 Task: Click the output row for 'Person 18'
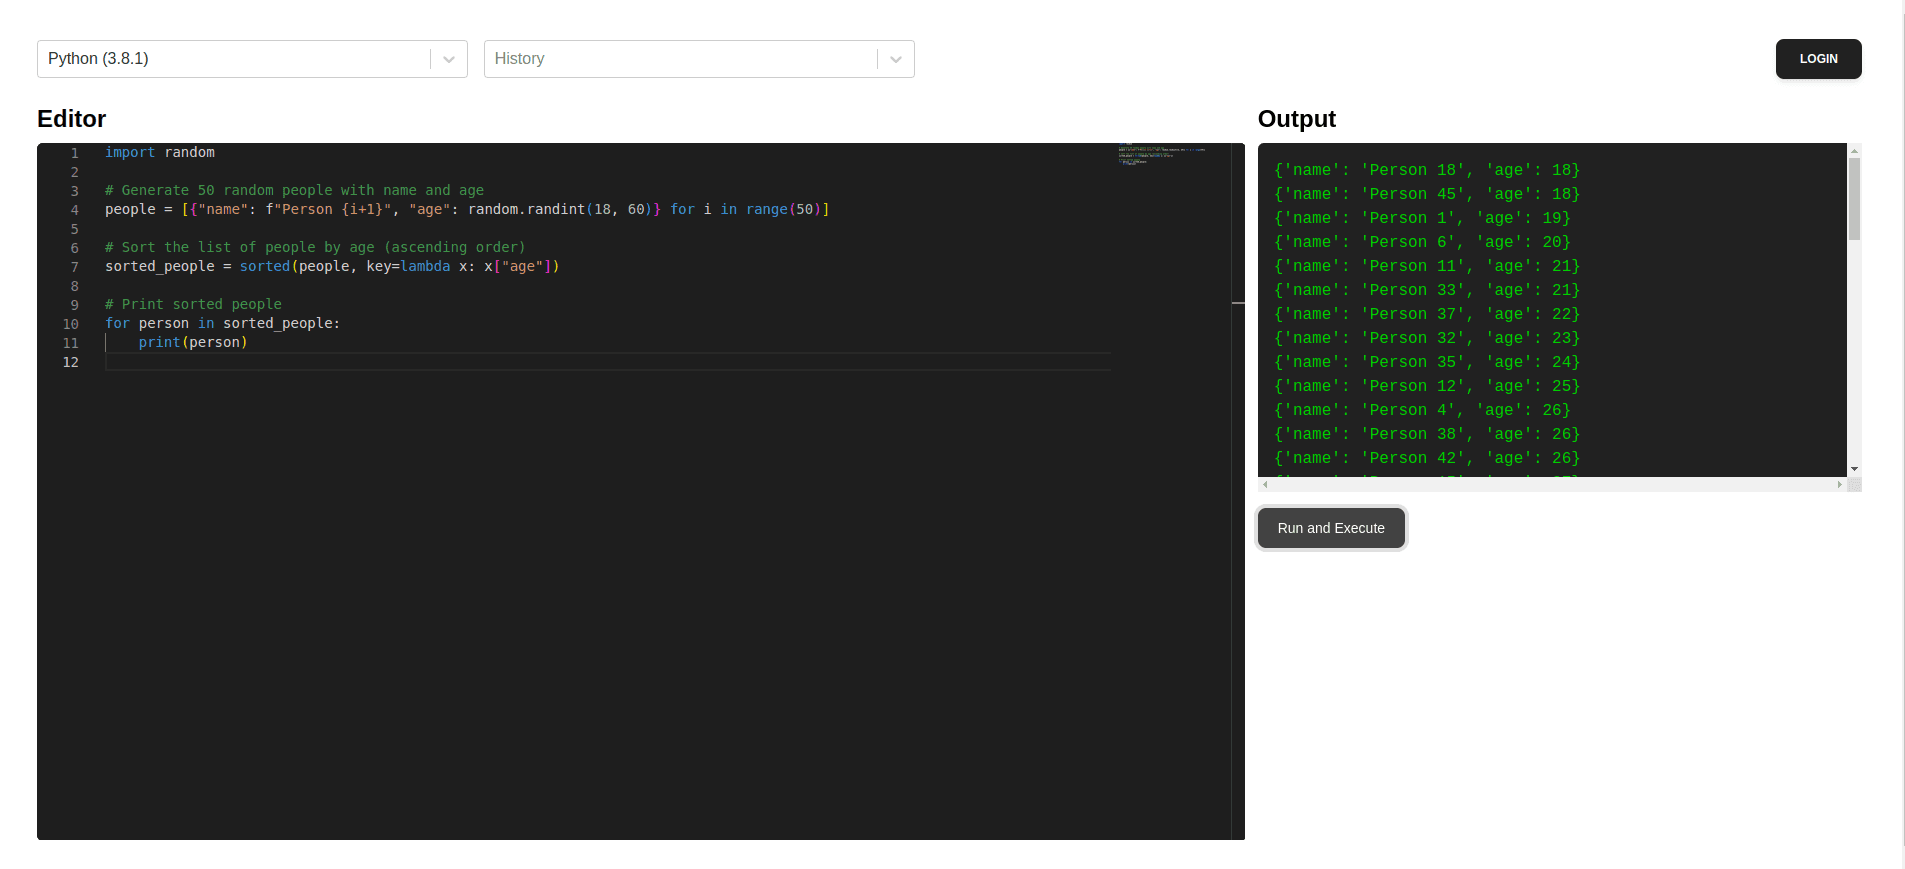coord(1427,170)
